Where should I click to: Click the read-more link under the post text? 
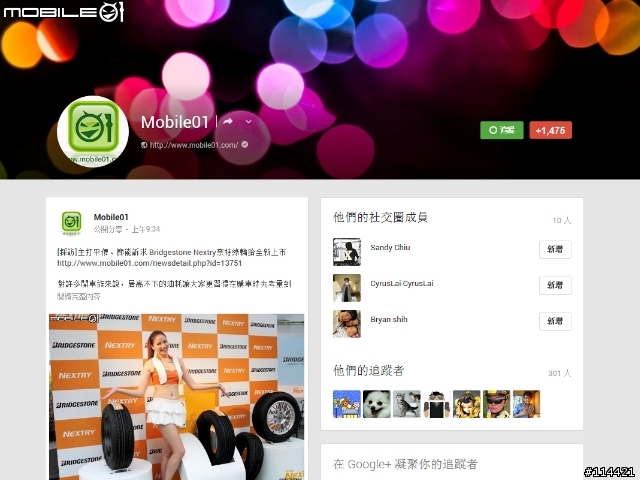click(x=78, y=296)
